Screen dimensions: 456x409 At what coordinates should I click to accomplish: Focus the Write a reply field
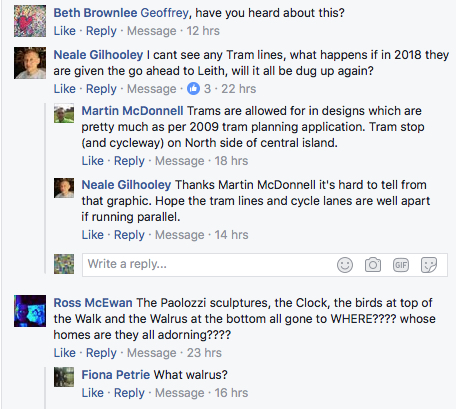265,265
